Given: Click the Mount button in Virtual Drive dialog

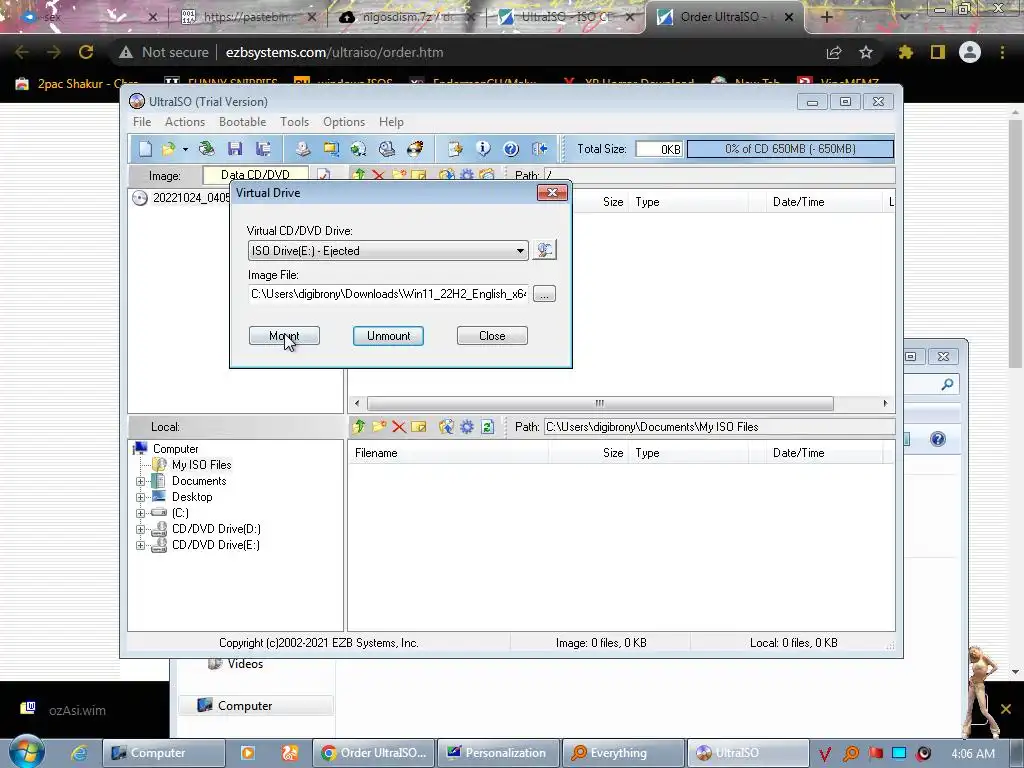Looking at the screenshot, I should (x=284, y=336).
